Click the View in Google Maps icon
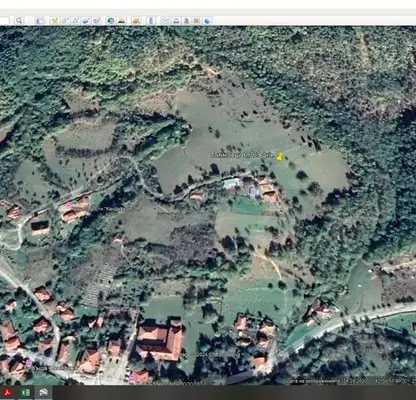This screenshot has height=400, width=416. [x=197, y=21]
